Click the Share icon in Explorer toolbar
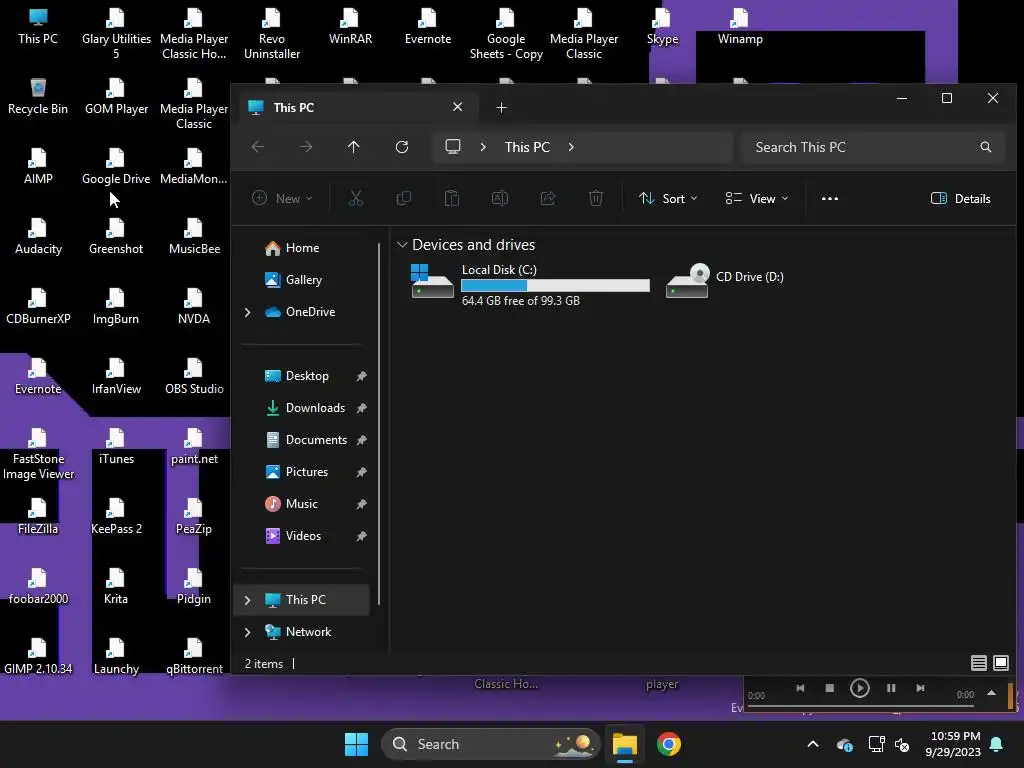The height and width of the screenshot is (768, 1024). point(548,199)
